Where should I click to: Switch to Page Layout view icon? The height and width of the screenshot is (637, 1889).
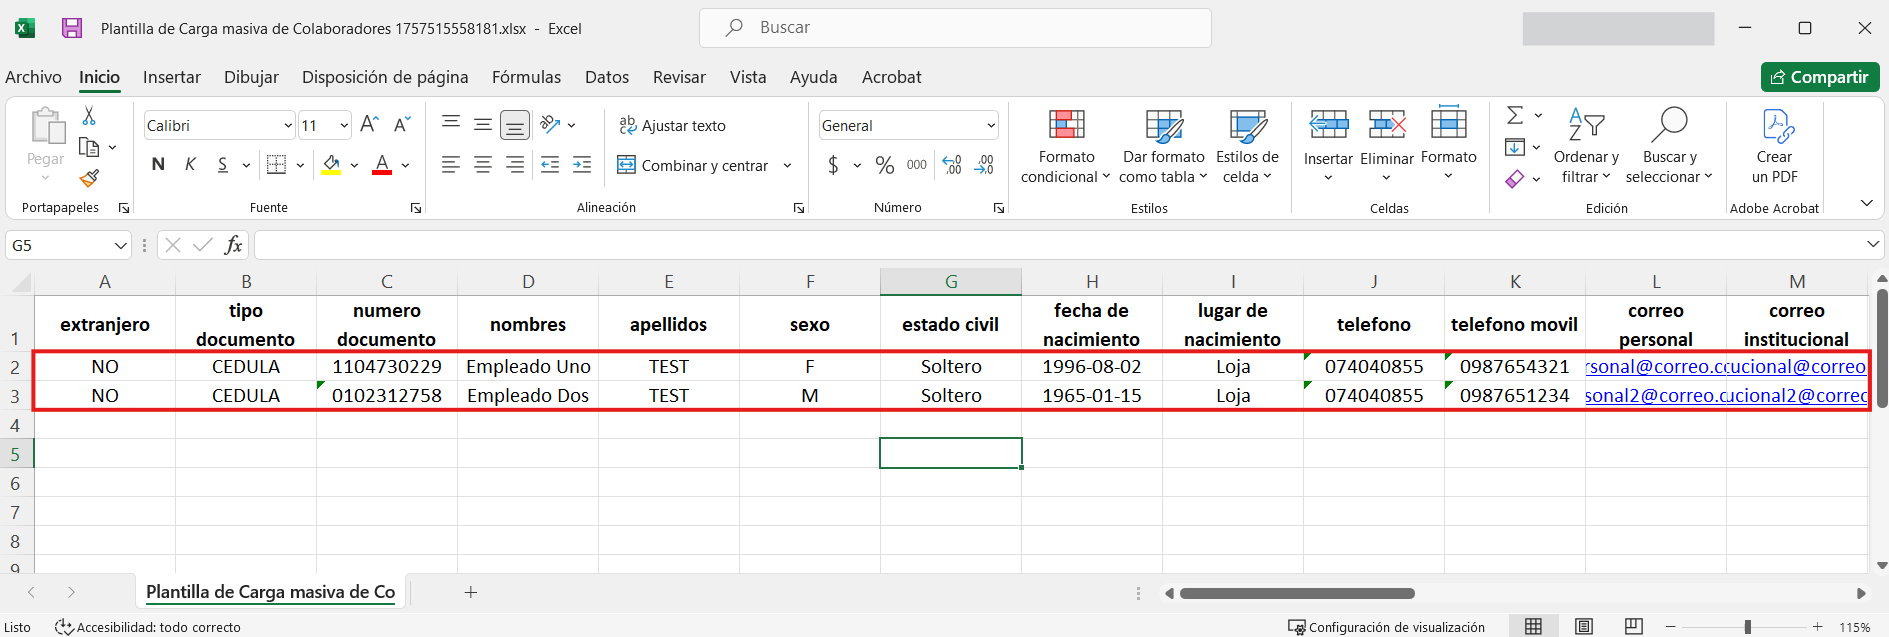[1584, 626]
